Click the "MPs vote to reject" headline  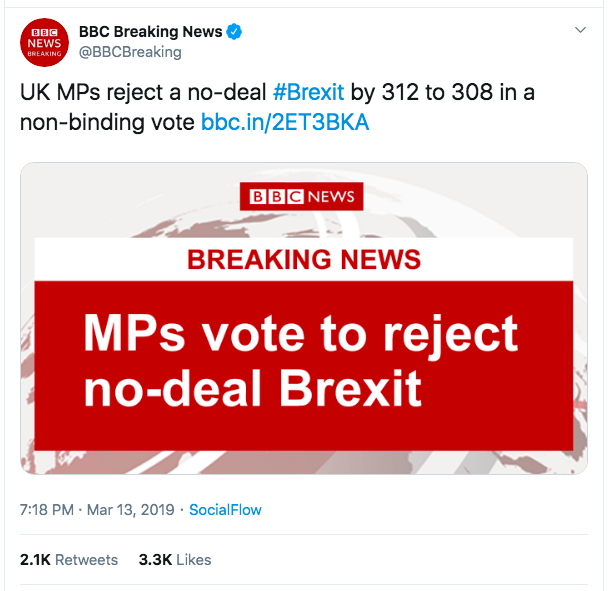pos(300,333)
